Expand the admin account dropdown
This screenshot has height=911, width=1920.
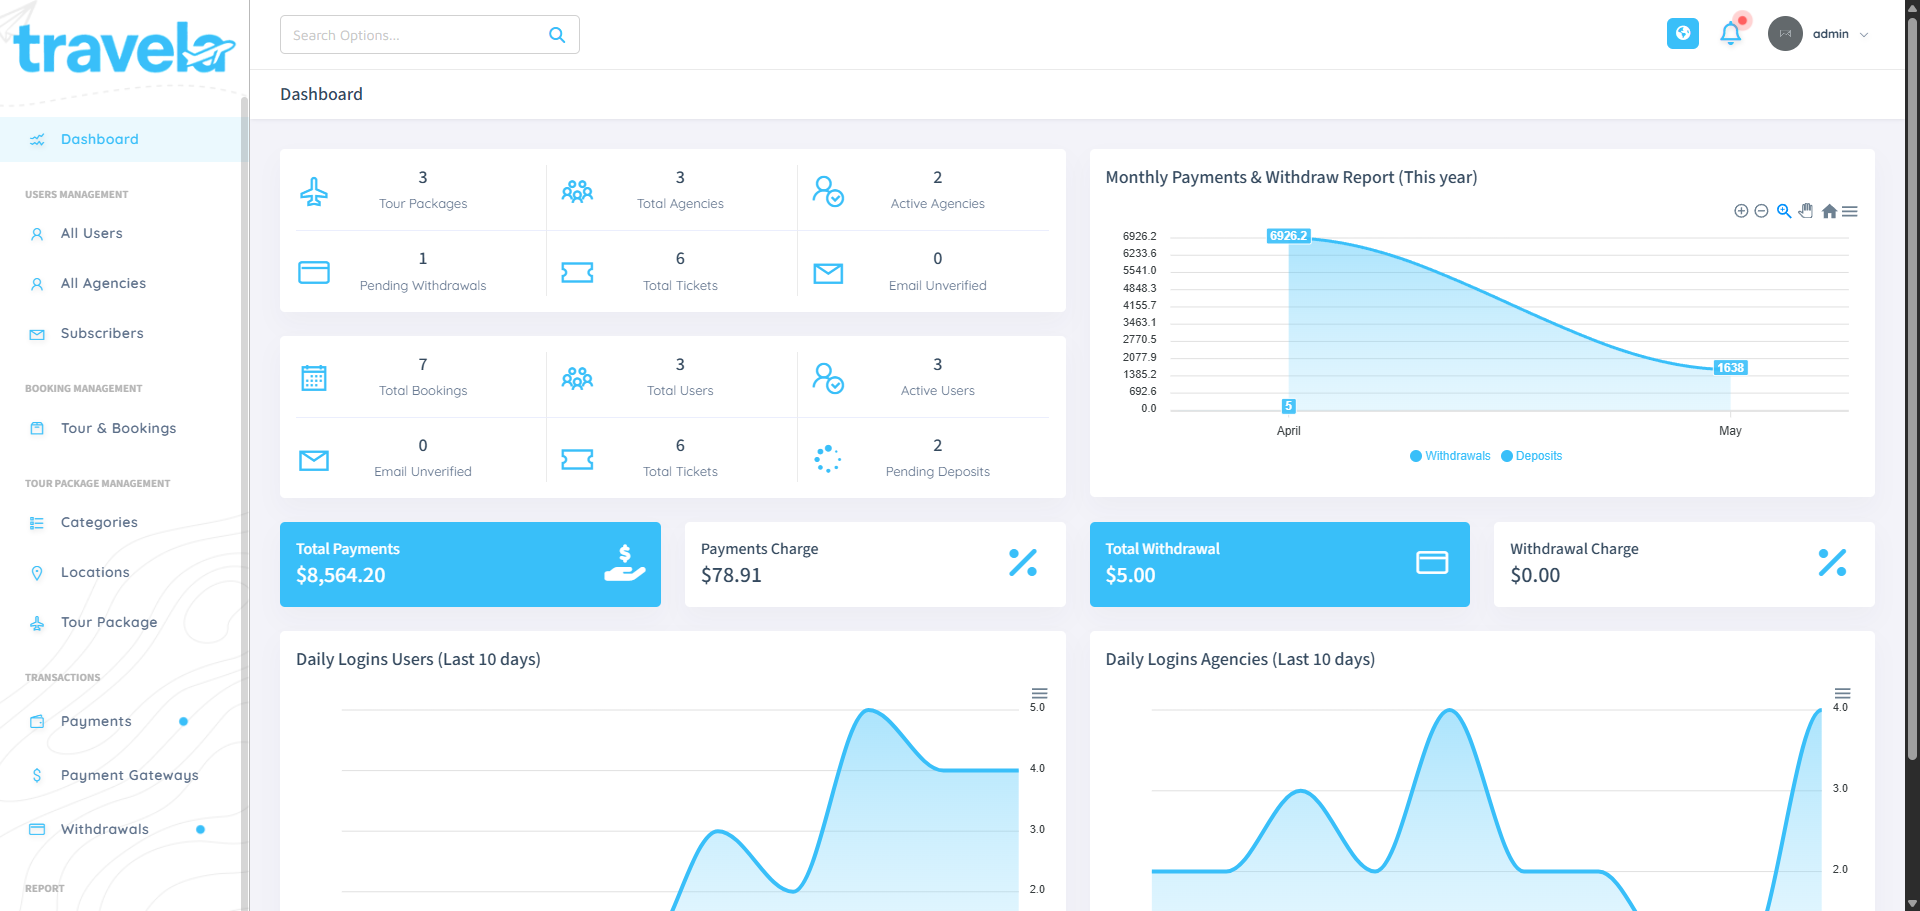[1832, 33]
